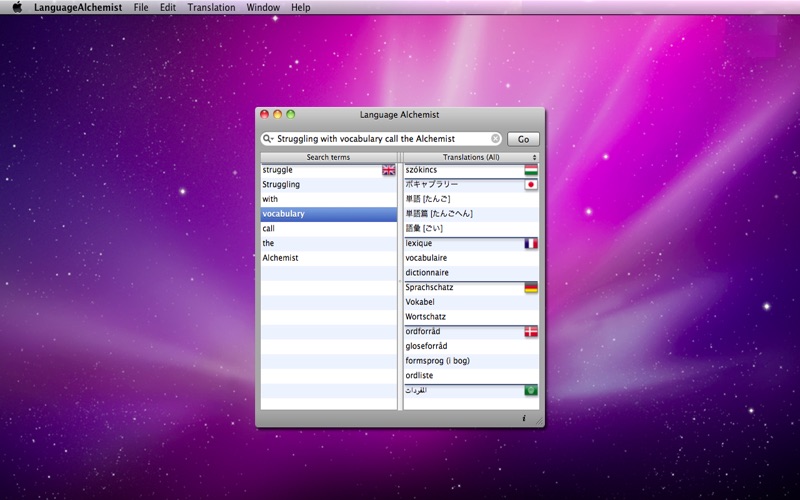The image size is (800, 500).
Task: Click the Search terms column header
Action: click(x=329, y=157)
